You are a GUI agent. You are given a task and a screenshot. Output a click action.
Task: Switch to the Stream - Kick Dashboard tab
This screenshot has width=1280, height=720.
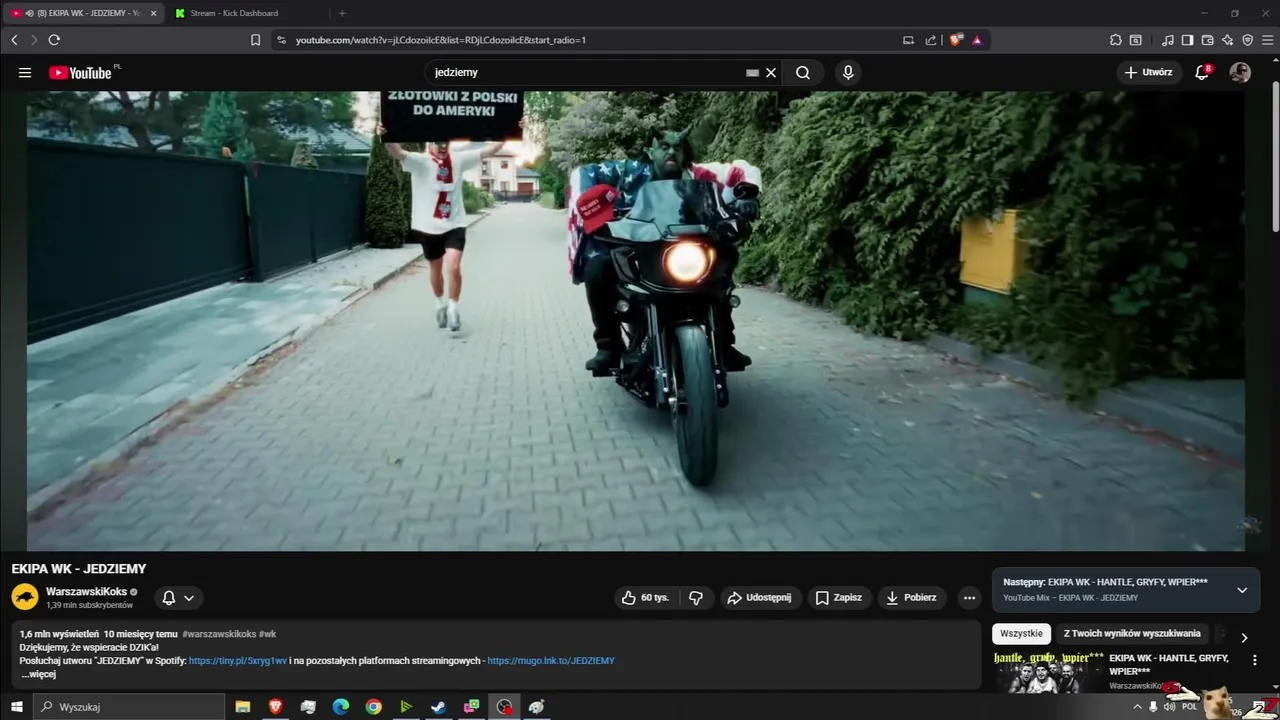234,13
